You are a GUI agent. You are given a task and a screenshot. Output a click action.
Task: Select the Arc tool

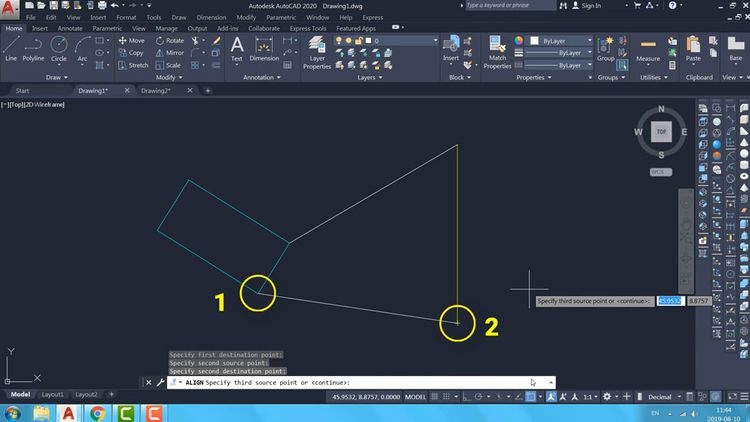[82, 48]
